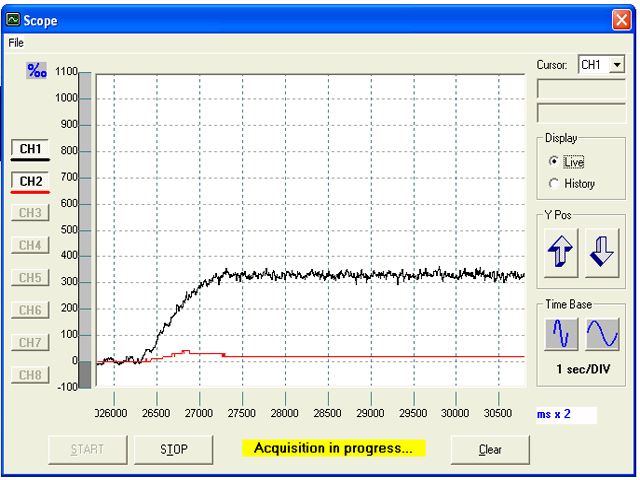The height and width of the screenshot is (480, 640).
Task: Select the Live display radio button
Action: pyautogui.click(x=555, y=161)
